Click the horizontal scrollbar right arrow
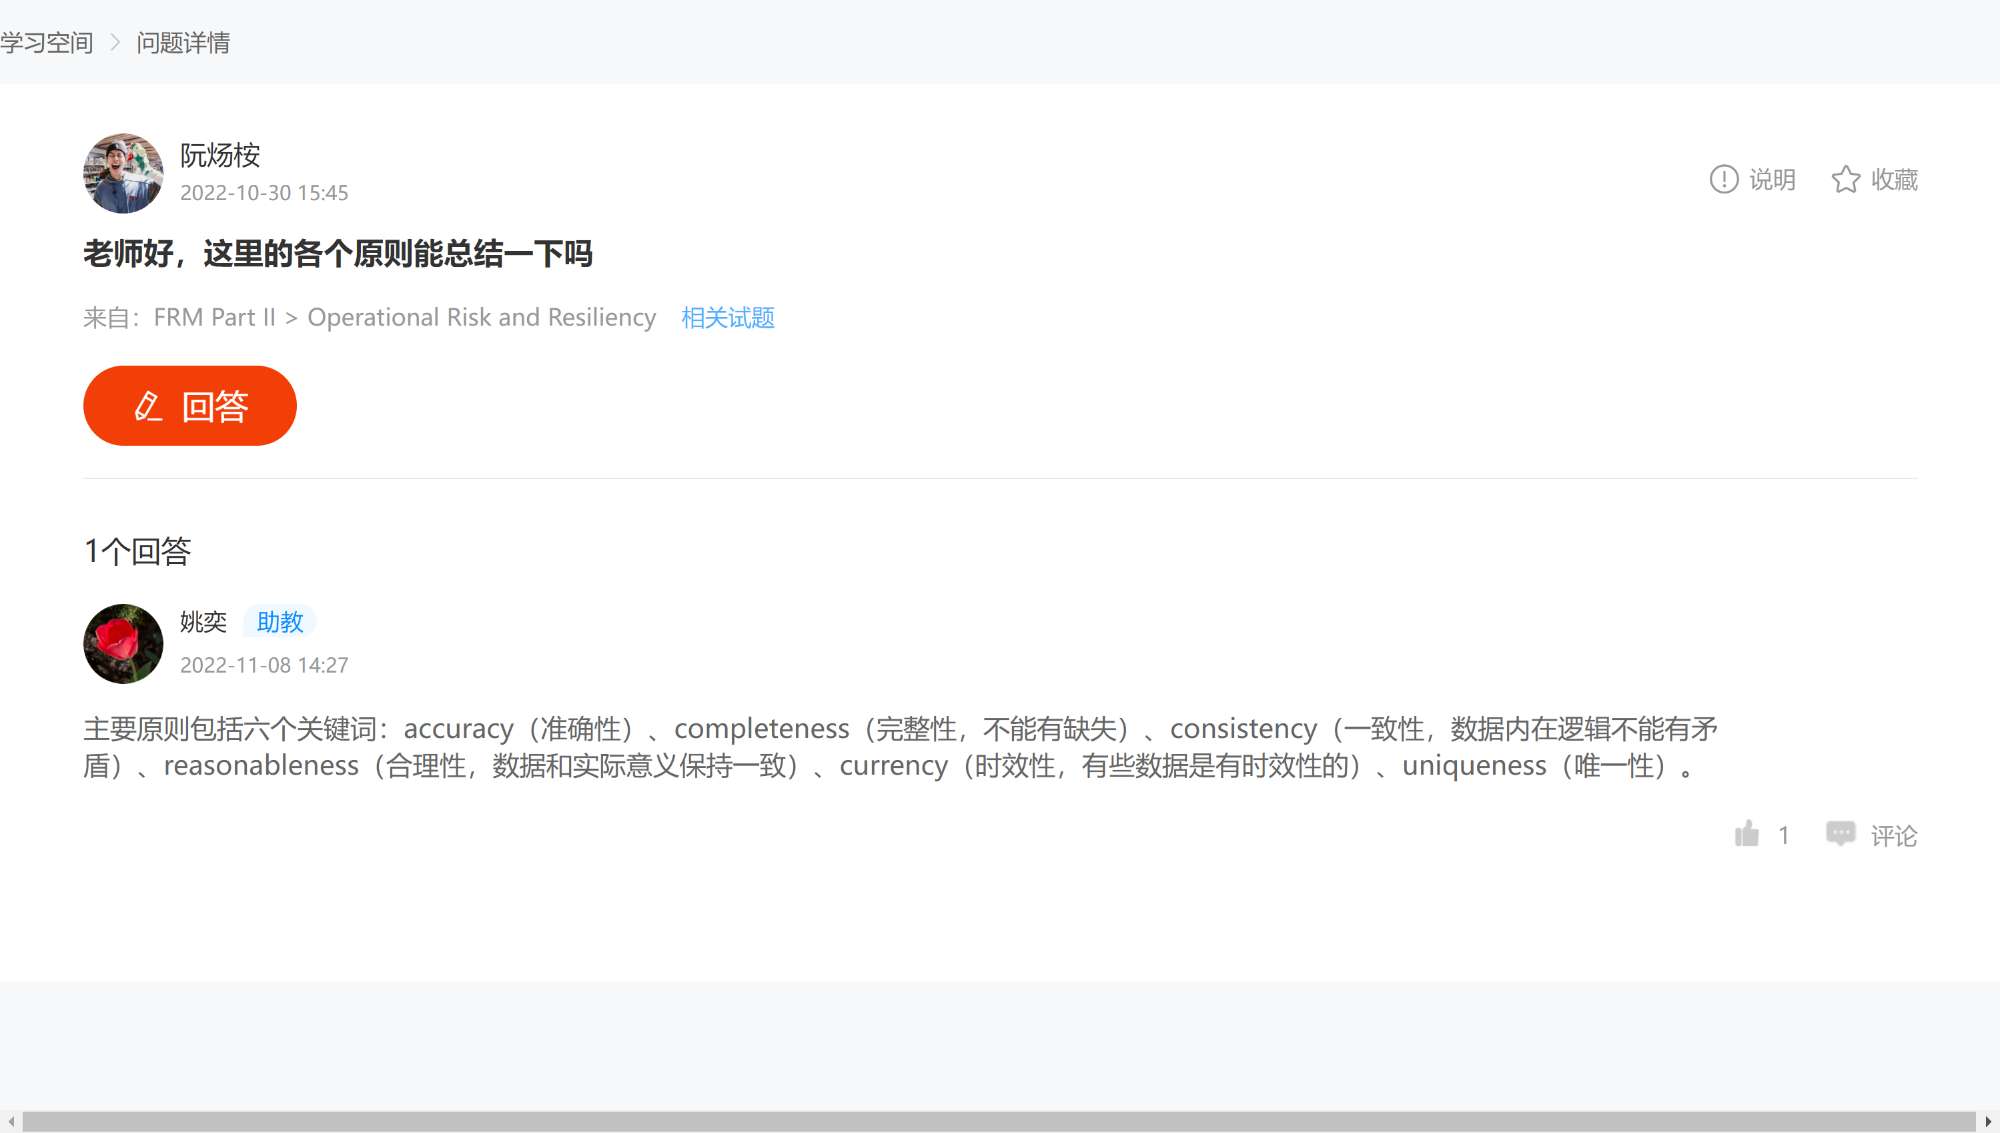This screenshot has width=2000, height=1133. coord(1988,1122)
